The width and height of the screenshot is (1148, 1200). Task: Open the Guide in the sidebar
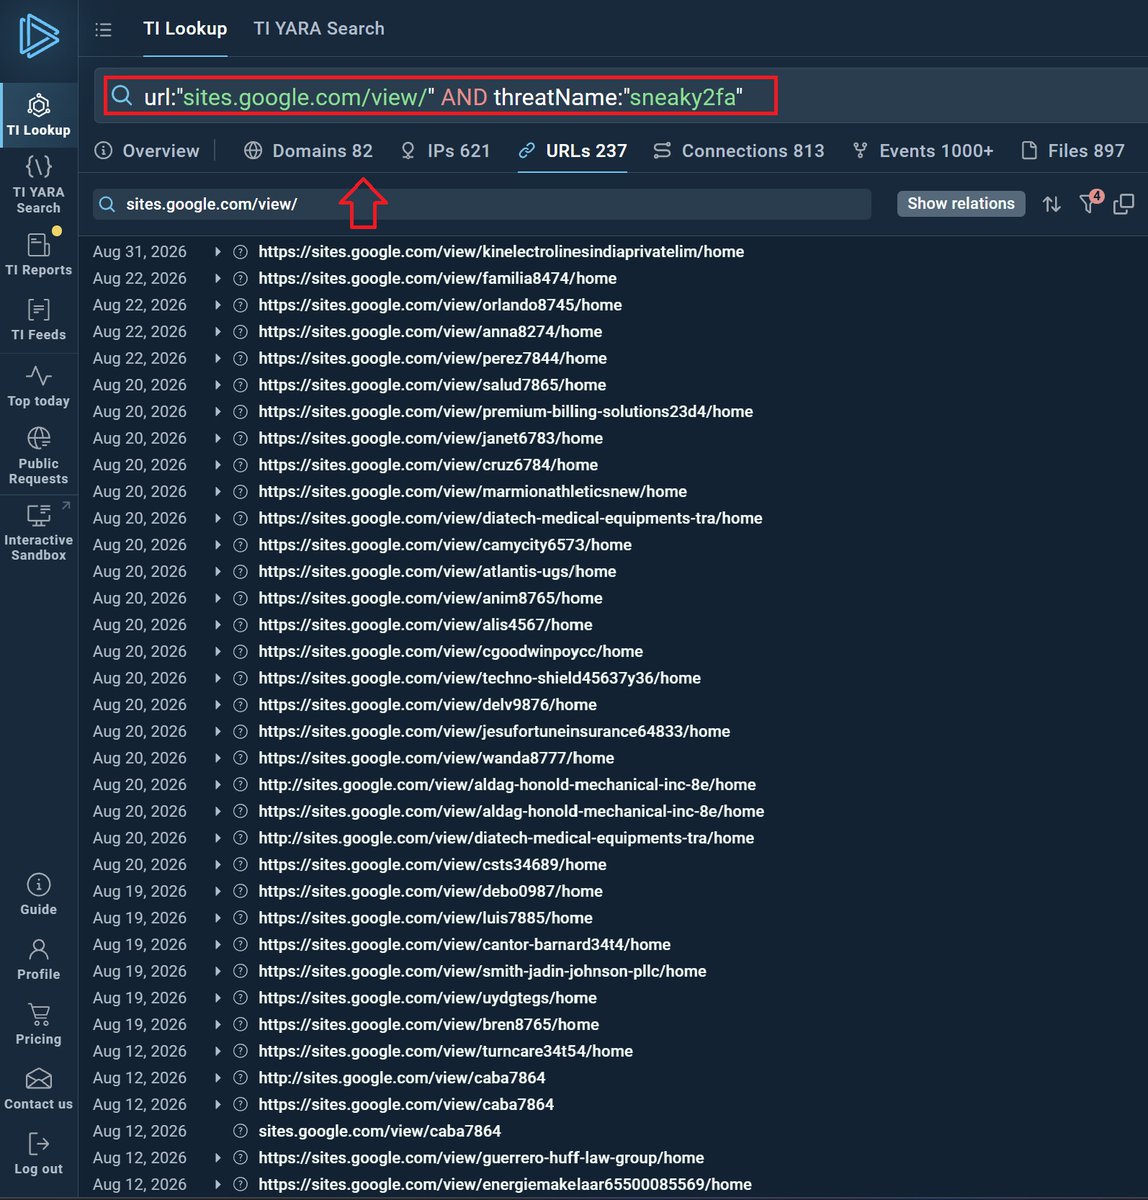click(38, 894)
